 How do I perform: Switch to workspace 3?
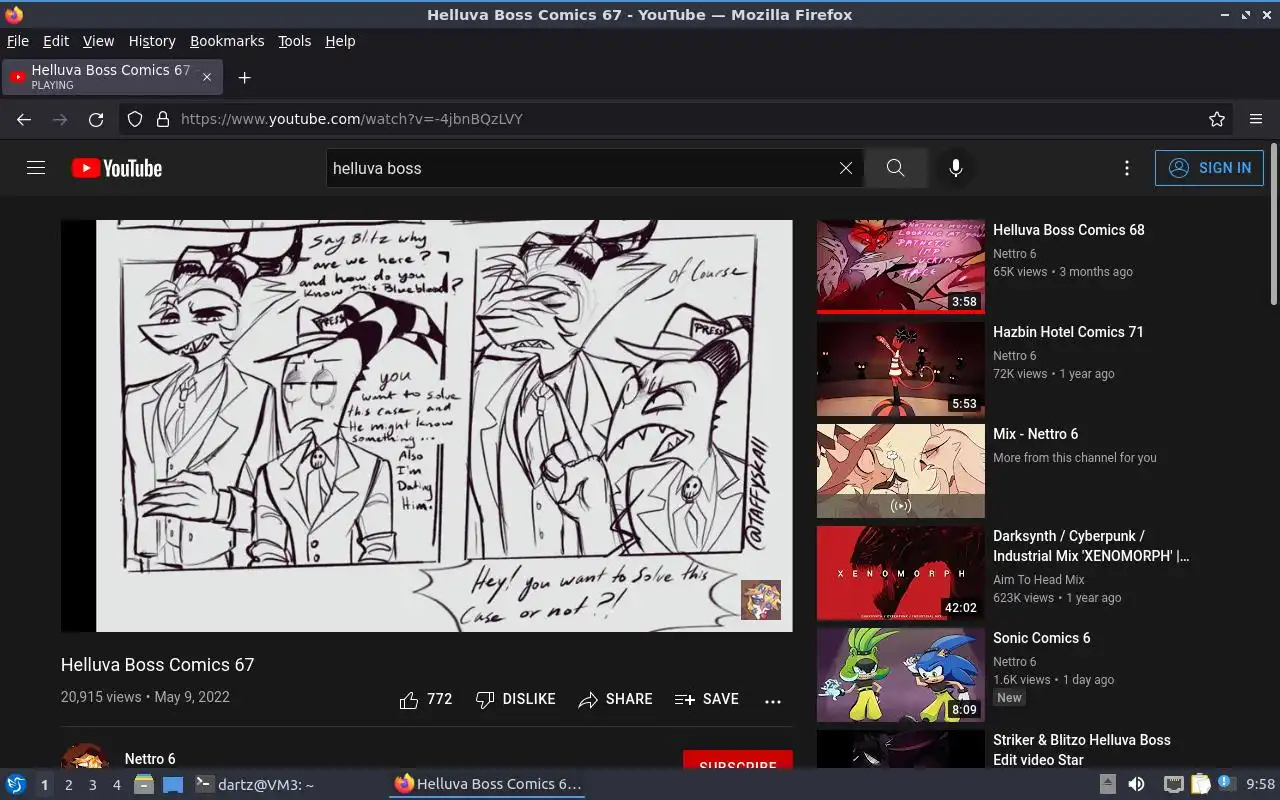click(x=92, y=785)
